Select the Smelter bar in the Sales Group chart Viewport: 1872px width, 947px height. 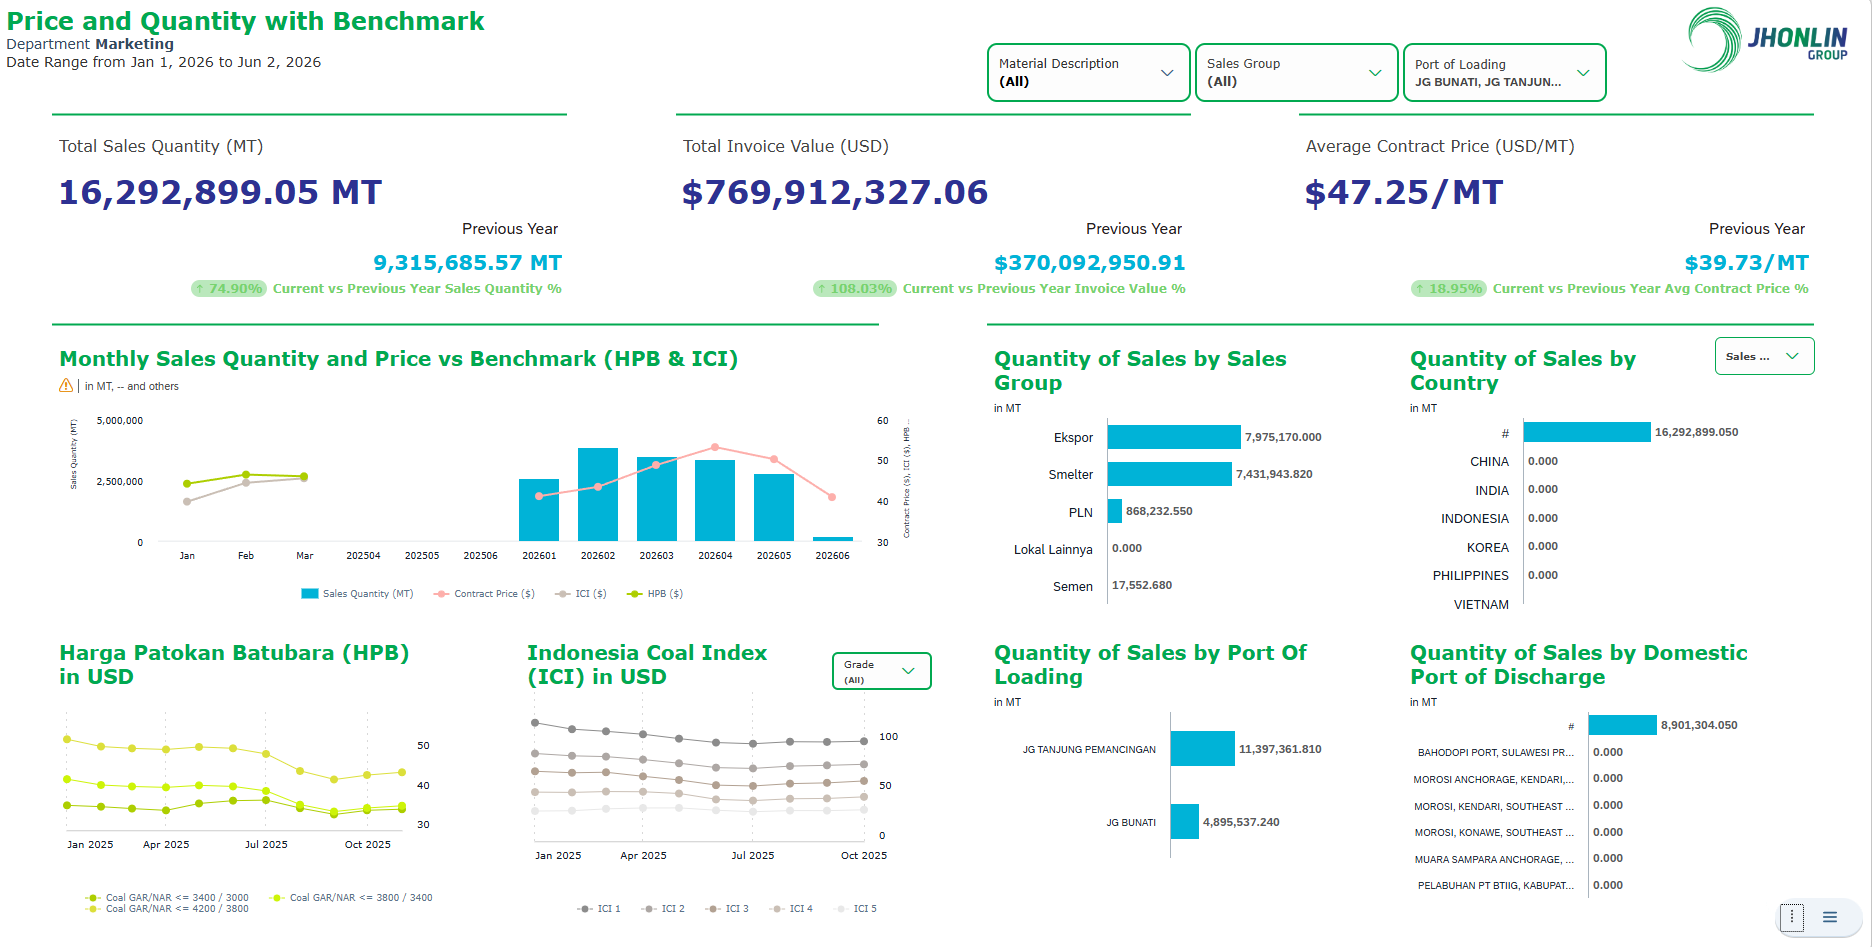pos(1170,474)
